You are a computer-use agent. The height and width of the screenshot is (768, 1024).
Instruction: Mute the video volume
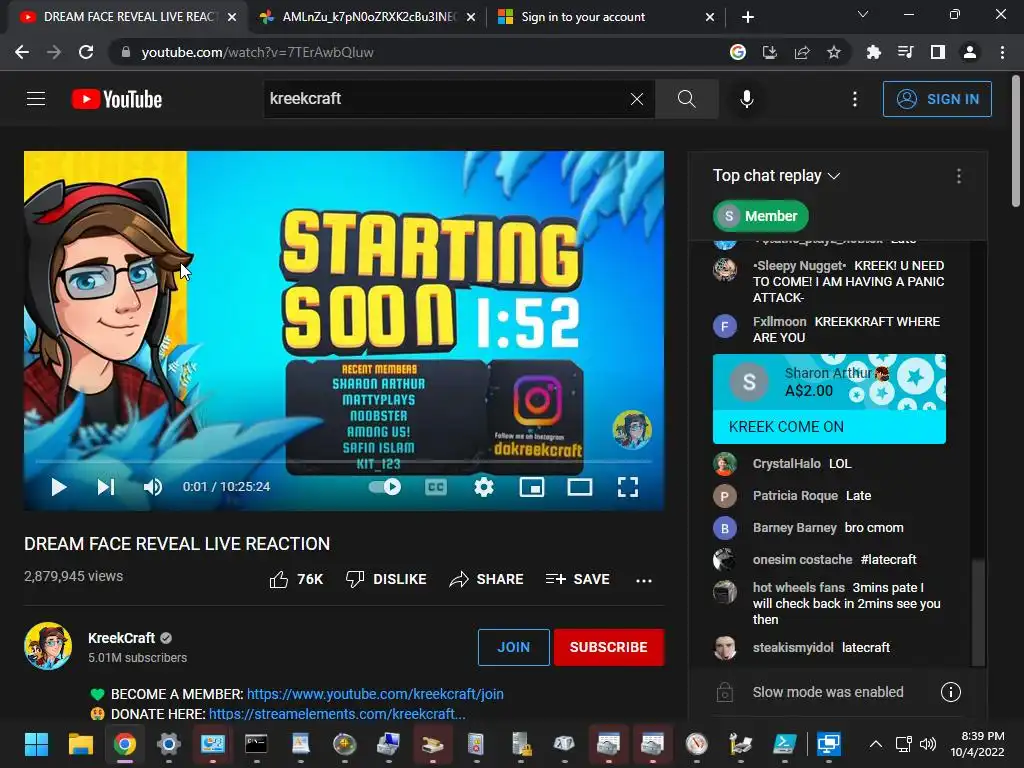point(153,487)
